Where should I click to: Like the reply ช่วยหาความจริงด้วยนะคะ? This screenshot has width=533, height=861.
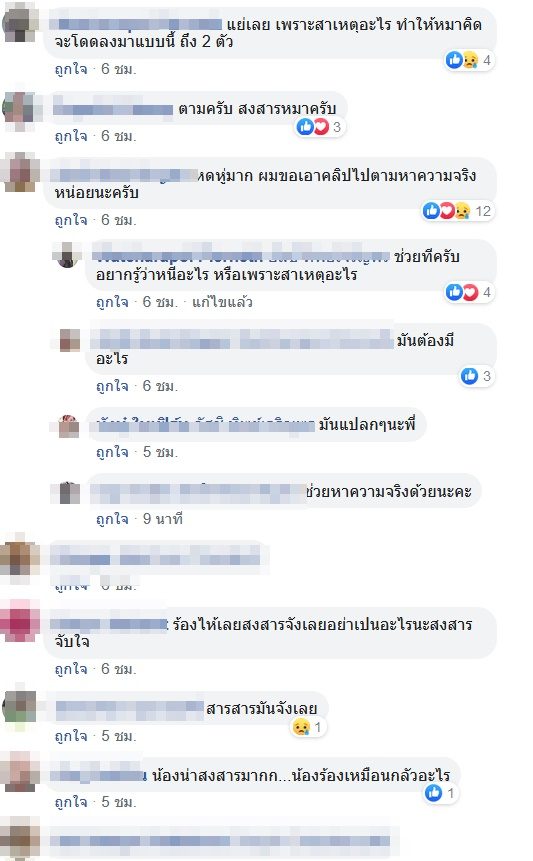click(x=112, y=519)
